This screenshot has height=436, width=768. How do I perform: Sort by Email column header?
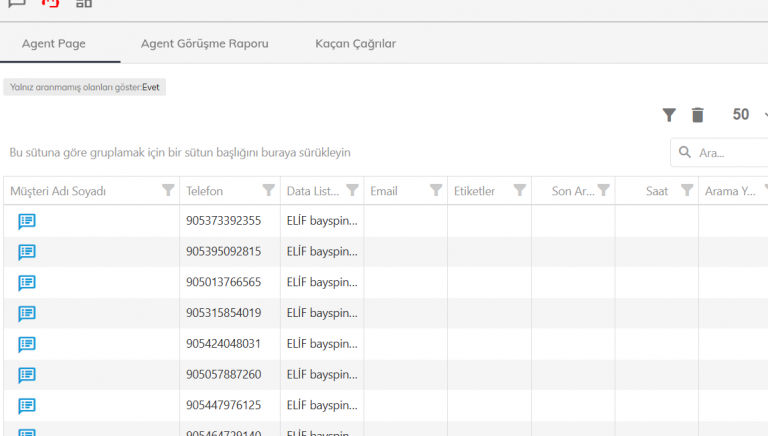(384, 191)
